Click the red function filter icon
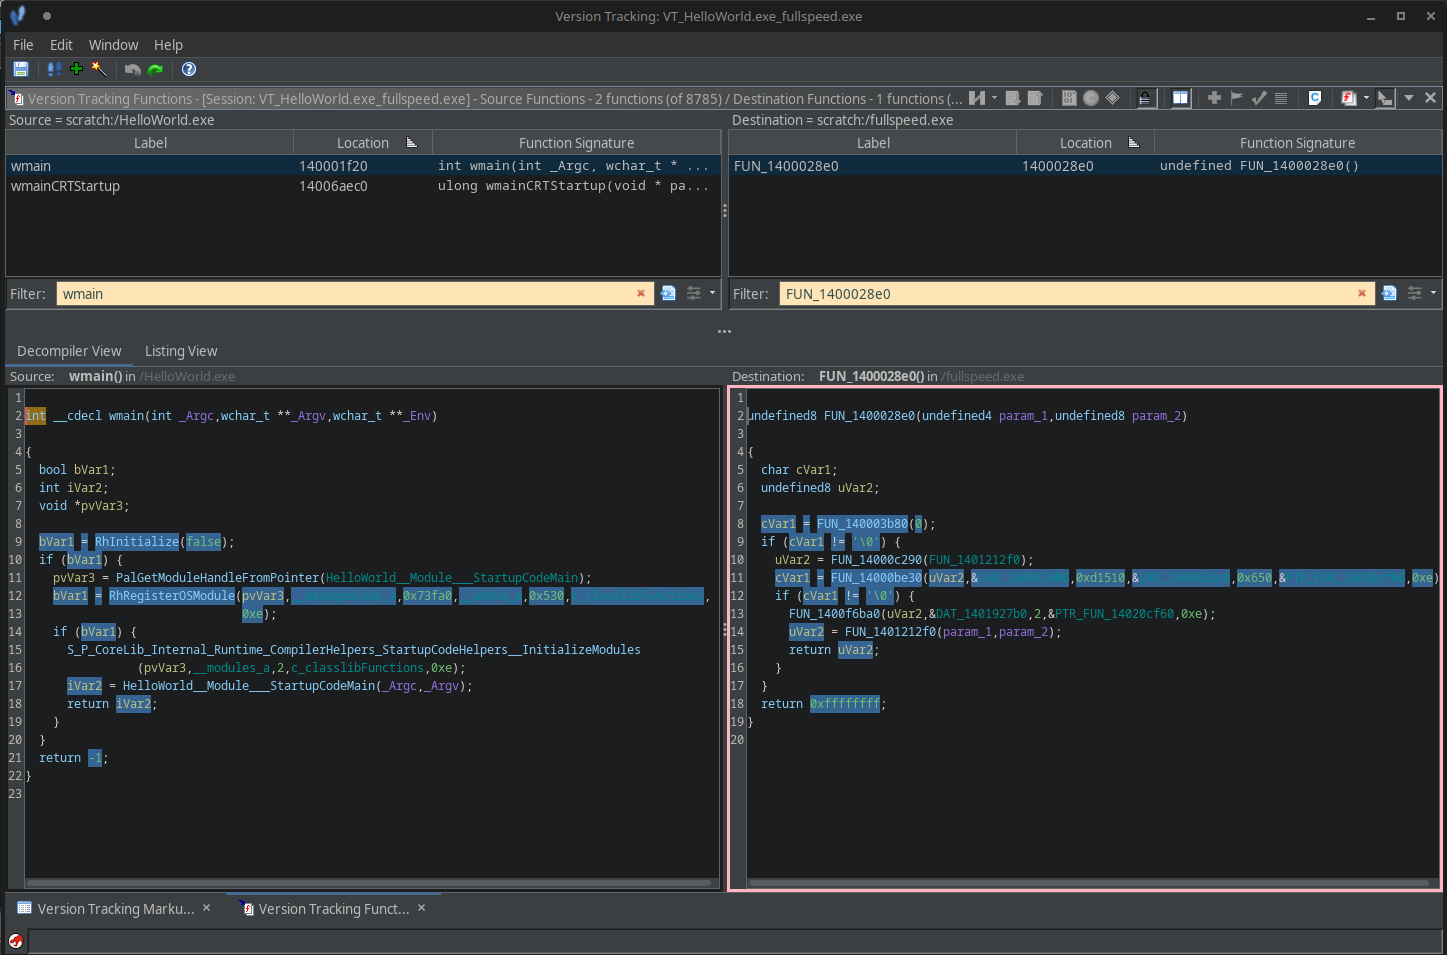This screenshot has width=1447, height=955. [x=1349, y=98]
